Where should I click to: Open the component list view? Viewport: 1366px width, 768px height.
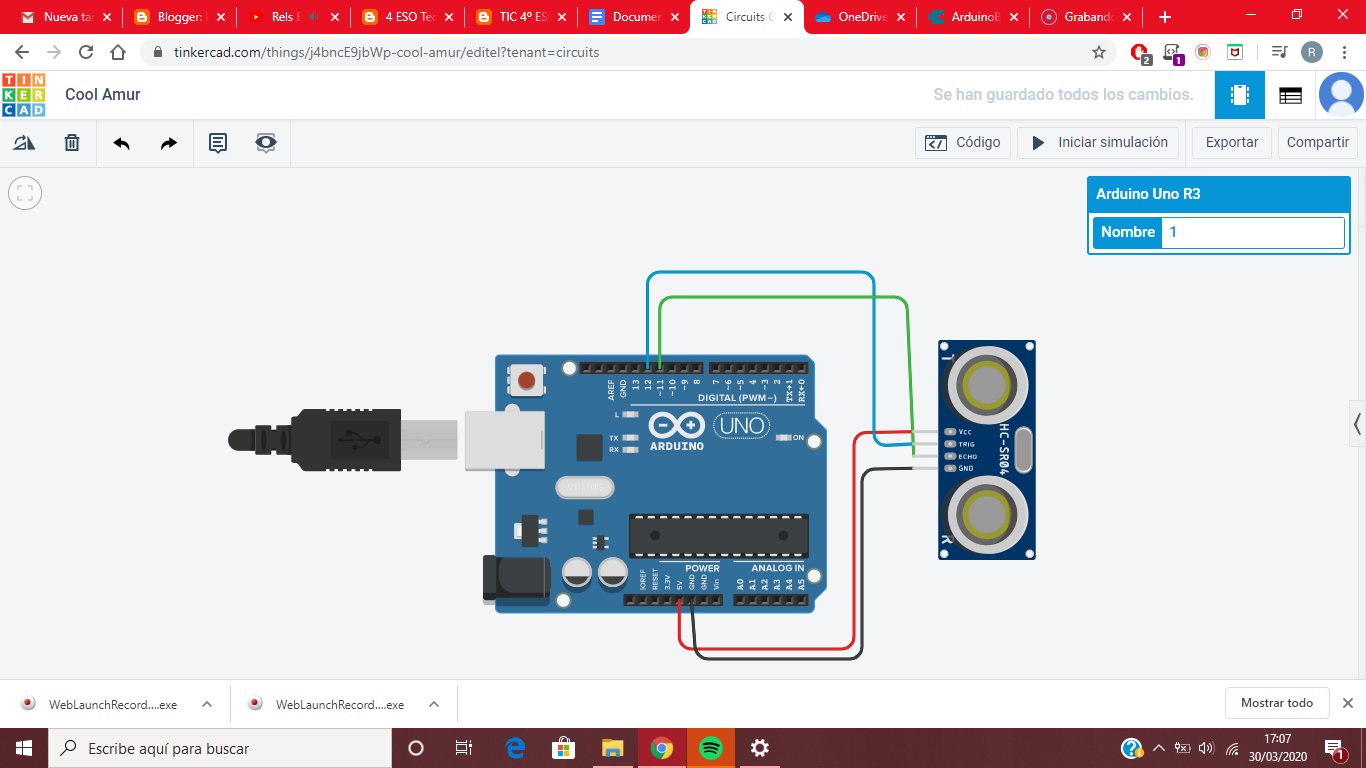coord(1290,95)
